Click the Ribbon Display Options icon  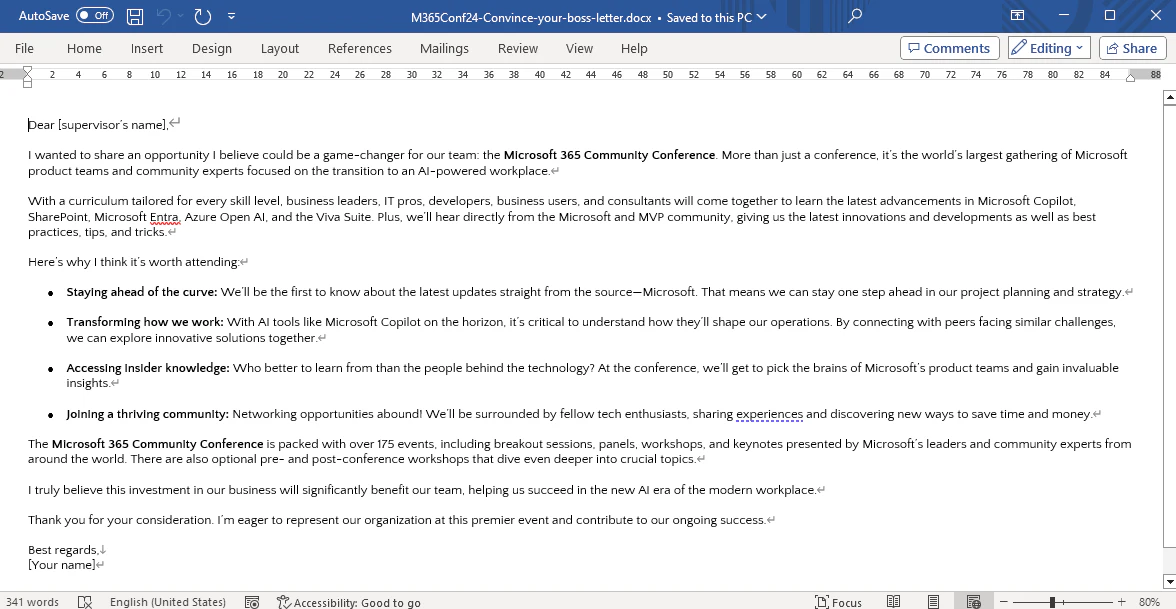[x=1017, y=16]
